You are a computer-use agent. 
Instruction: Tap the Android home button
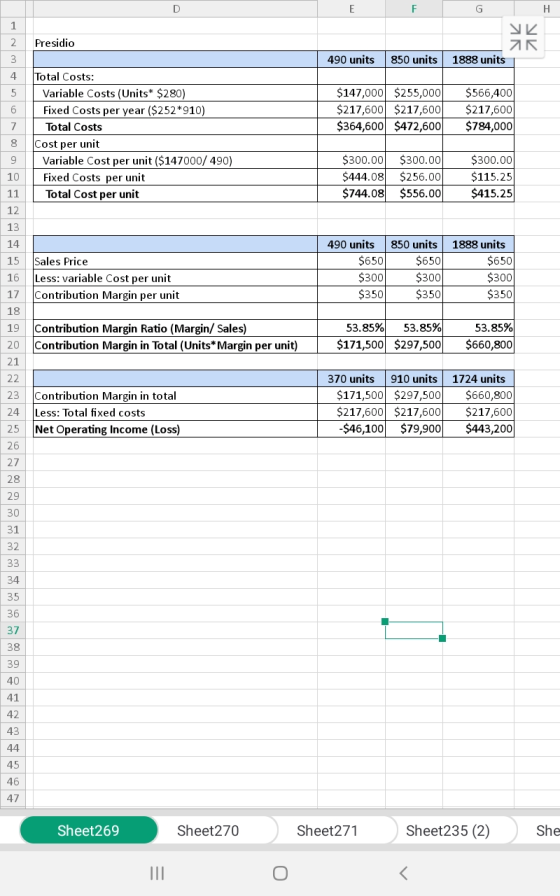pos(280,873)
